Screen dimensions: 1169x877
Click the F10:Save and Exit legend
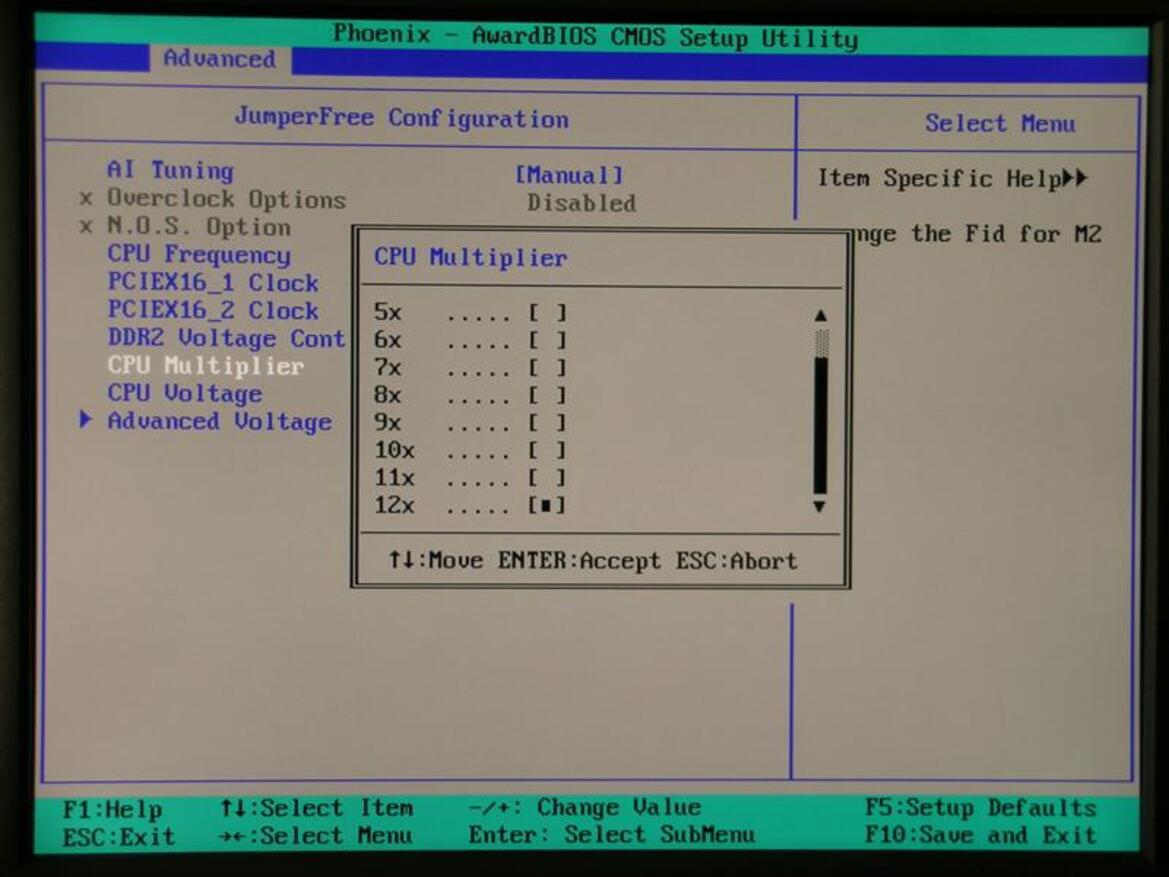coord(980,835)
